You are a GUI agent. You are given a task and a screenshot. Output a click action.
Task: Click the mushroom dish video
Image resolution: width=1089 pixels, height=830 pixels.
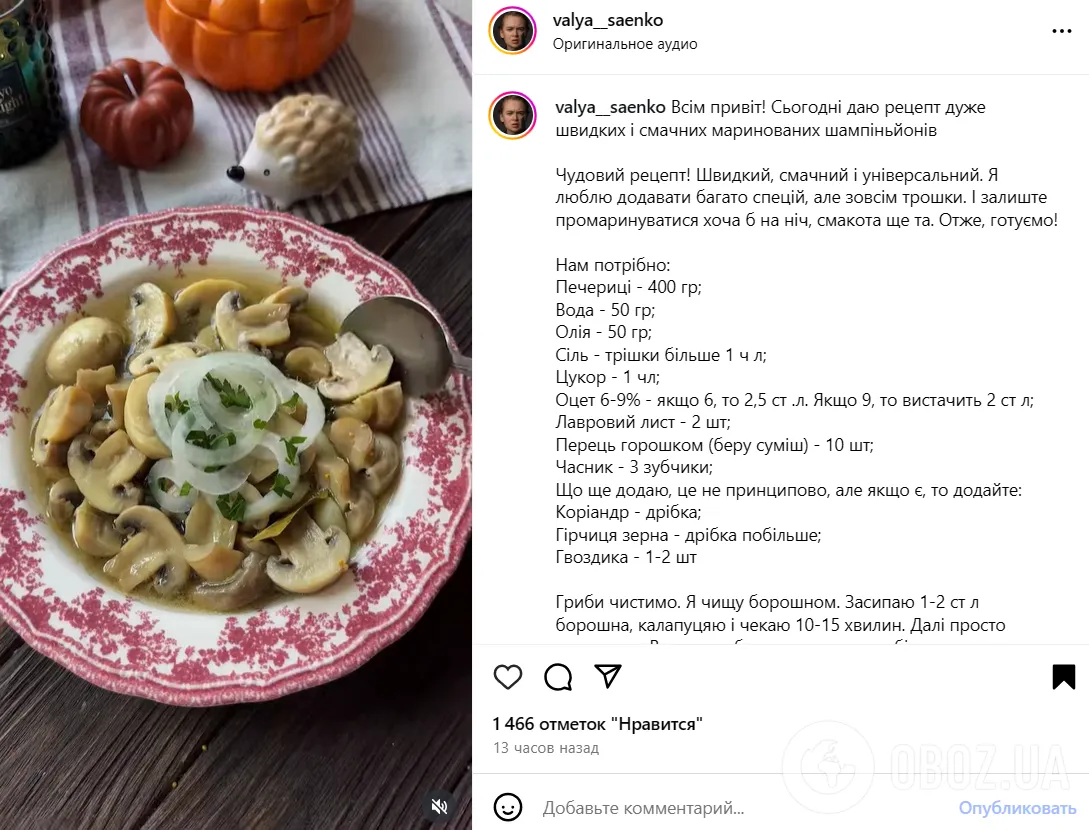(x=236, y=415)
